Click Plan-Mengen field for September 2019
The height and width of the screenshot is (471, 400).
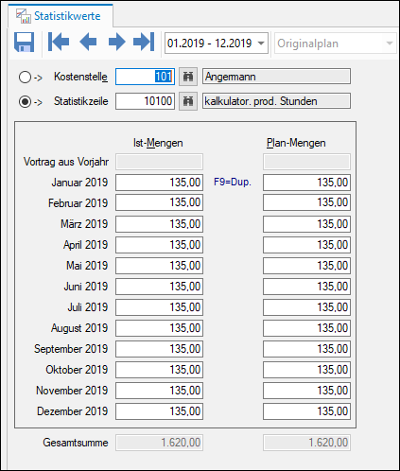pyautogui.click(x=307, y=349)
